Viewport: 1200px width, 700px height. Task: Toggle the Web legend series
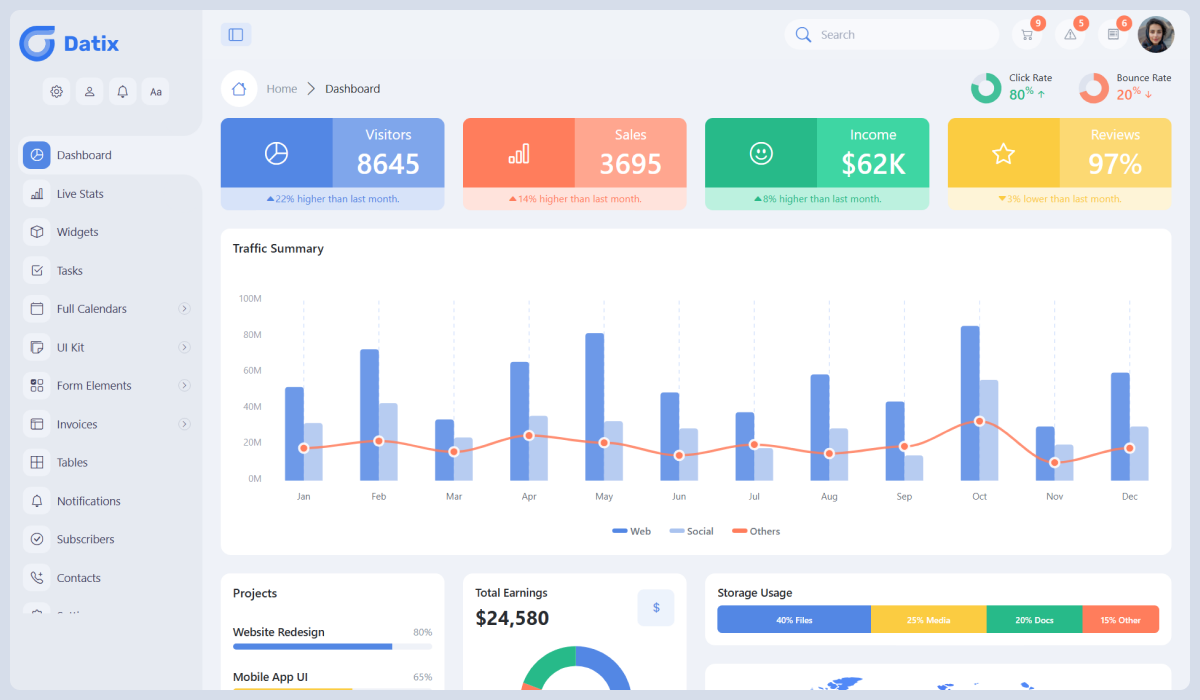pos(631,531)
